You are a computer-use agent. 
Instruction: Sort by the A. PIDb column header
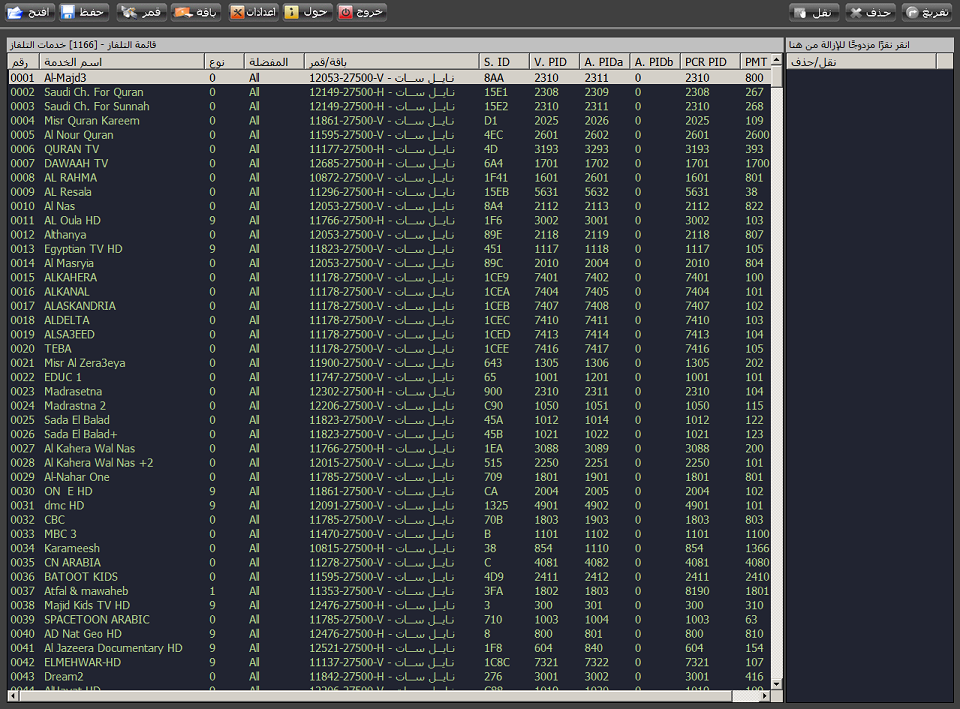pos(654,62)
